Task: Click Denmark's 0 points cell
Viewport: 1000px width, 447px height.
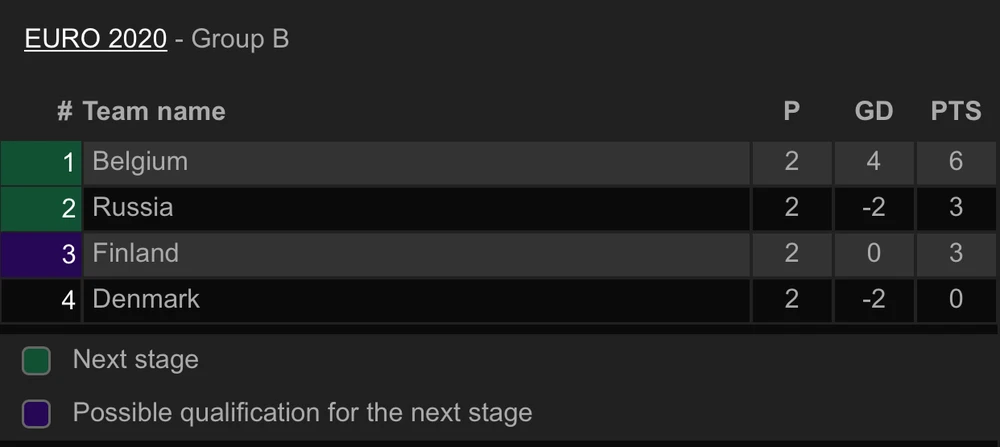Action: (956, 300)
